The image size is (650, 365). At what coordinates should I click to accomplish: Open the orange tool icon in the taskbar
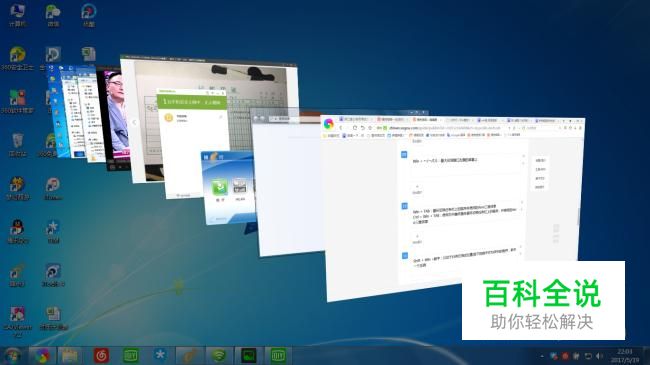(189, 356)
